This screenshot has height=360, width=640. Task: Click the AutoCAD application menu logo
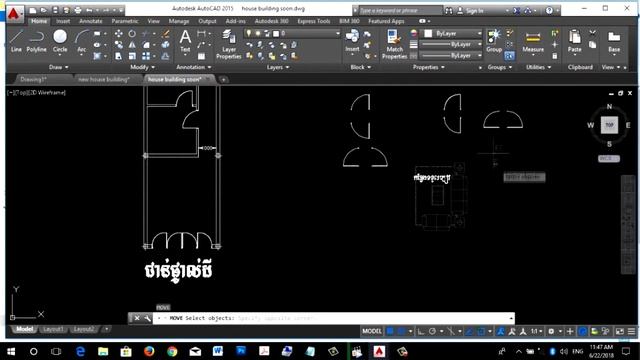pos(14,13)
